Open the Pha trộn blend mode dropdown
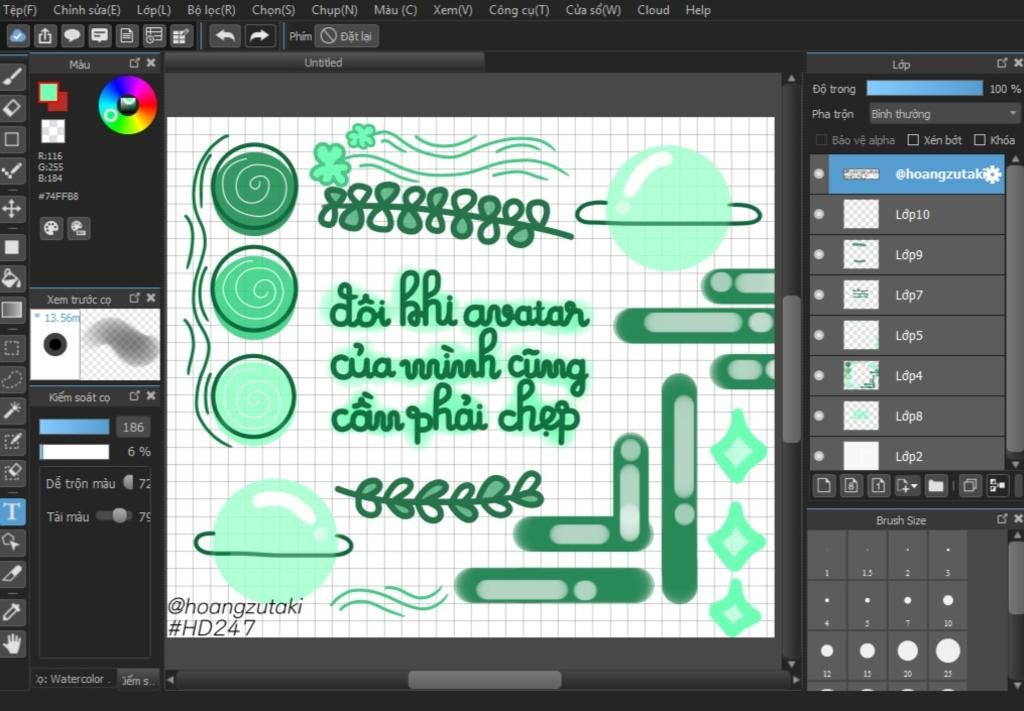Image resolution: width=1024 pixels, height=711 pixels. 944,114
